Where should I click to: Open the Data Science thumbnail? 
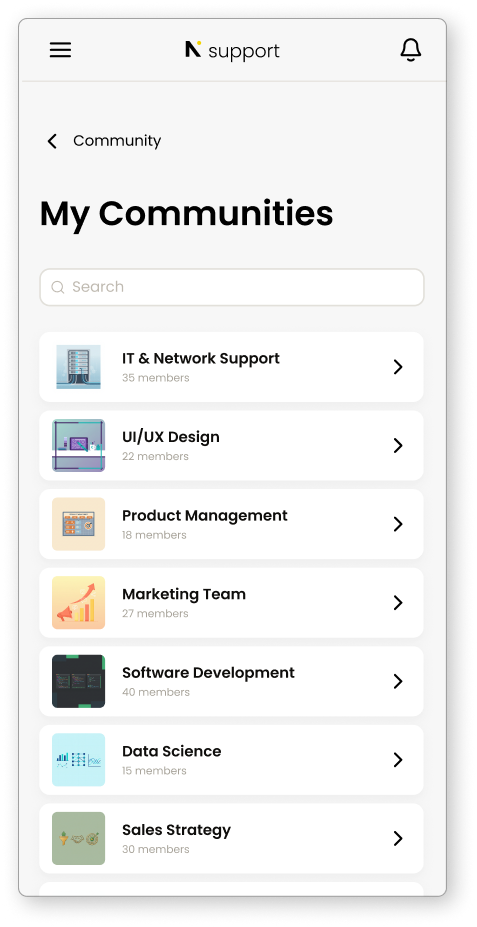79,760
